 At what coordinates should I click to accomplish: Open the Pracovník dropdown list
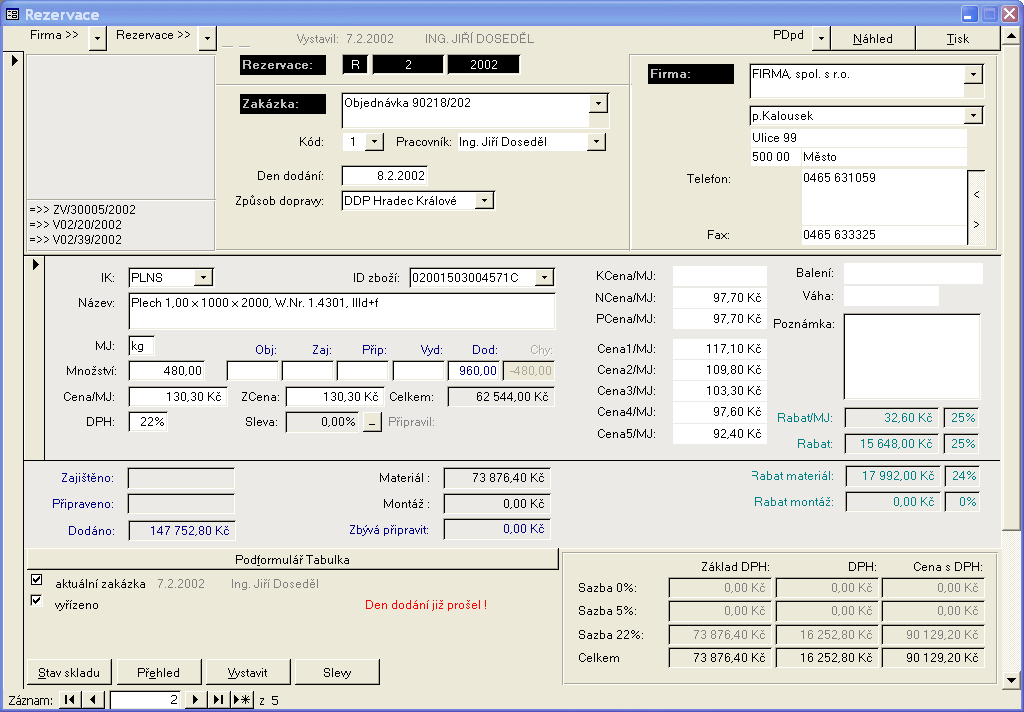pos(596,142)
